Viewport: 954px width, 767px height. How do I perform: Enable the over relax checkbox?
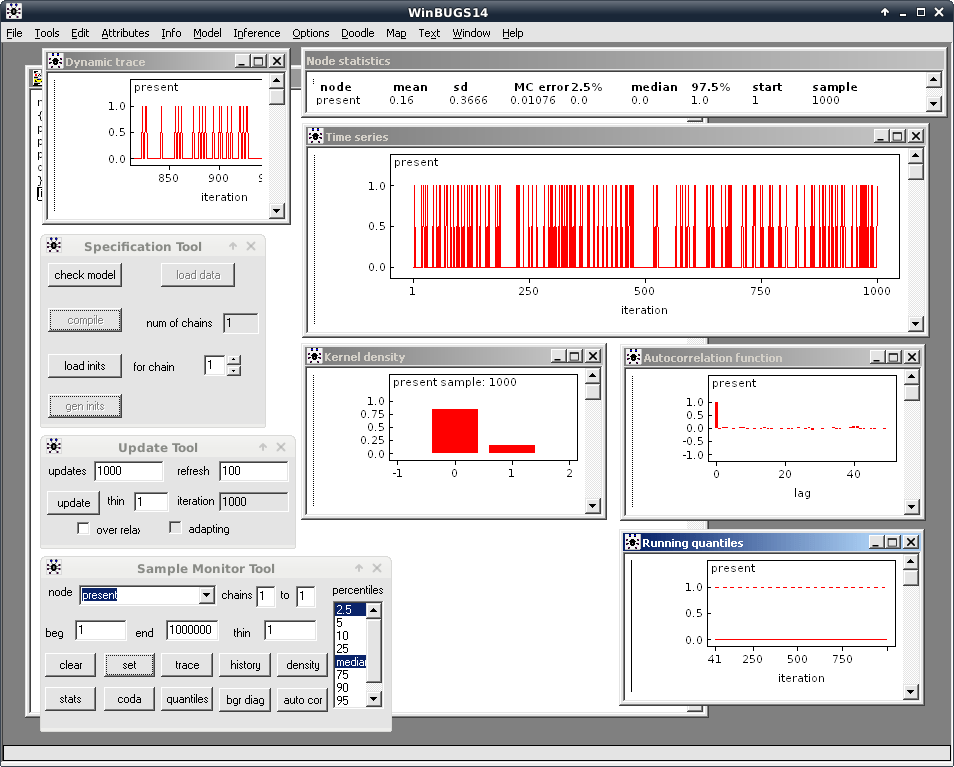(x=83, y=528)
